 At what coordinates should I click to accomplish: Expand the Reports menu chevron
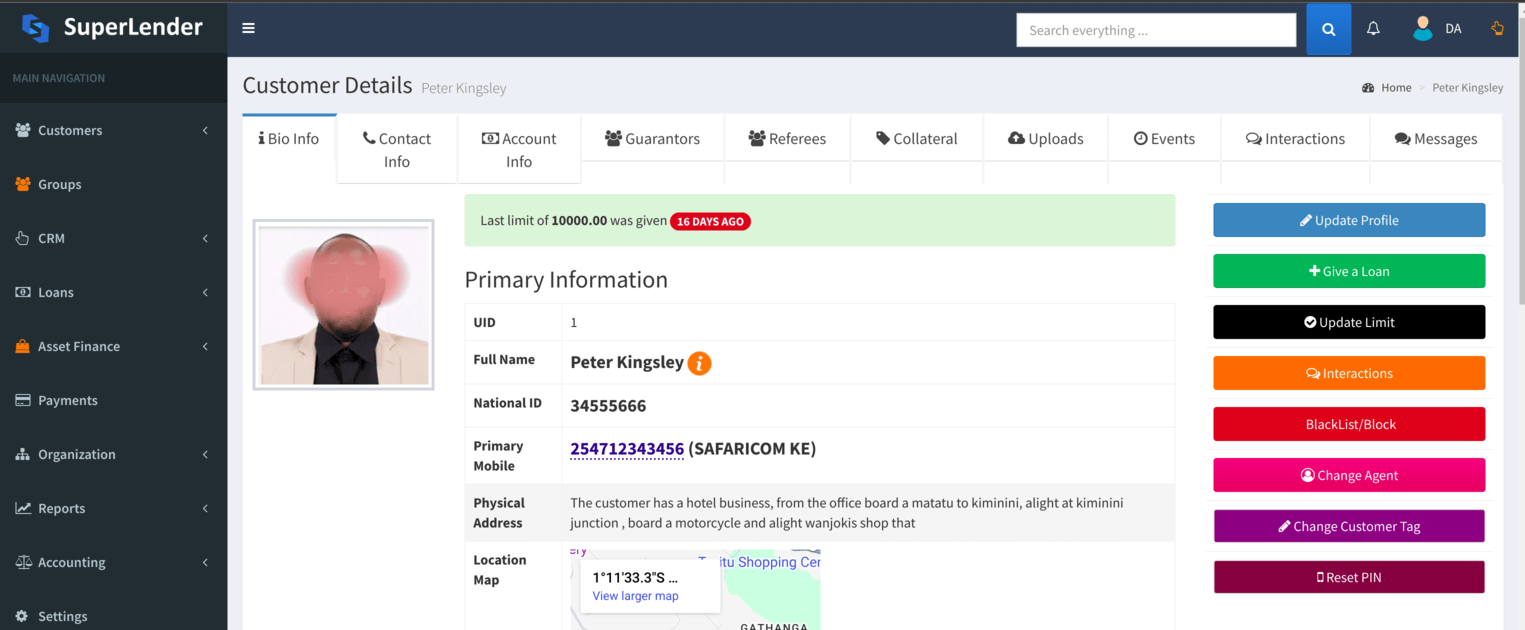205,509
